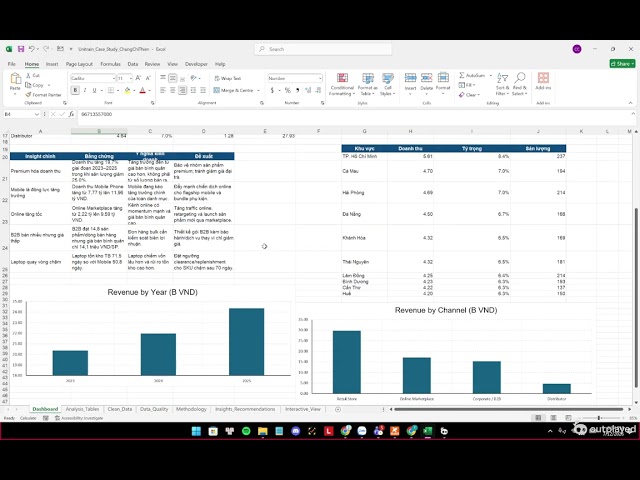
Task: Toggle Bold formatting
Action: coord(75,90)
